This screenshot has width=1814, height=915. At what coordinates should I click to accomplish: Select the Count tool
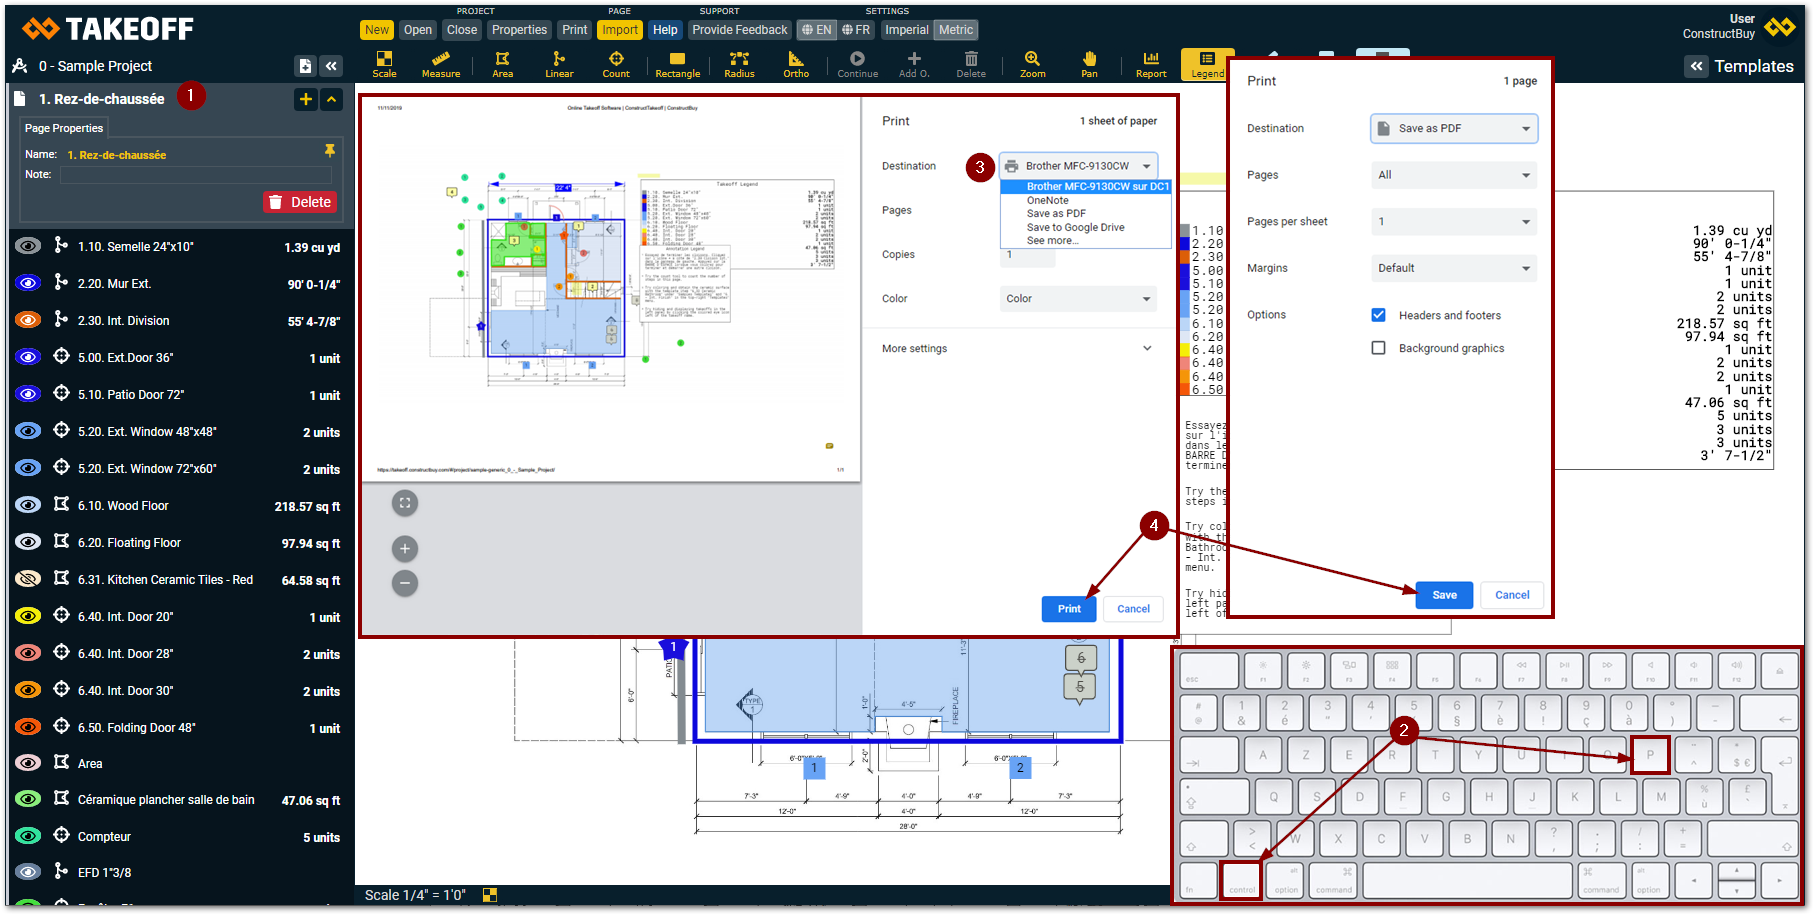coord(616,64)
